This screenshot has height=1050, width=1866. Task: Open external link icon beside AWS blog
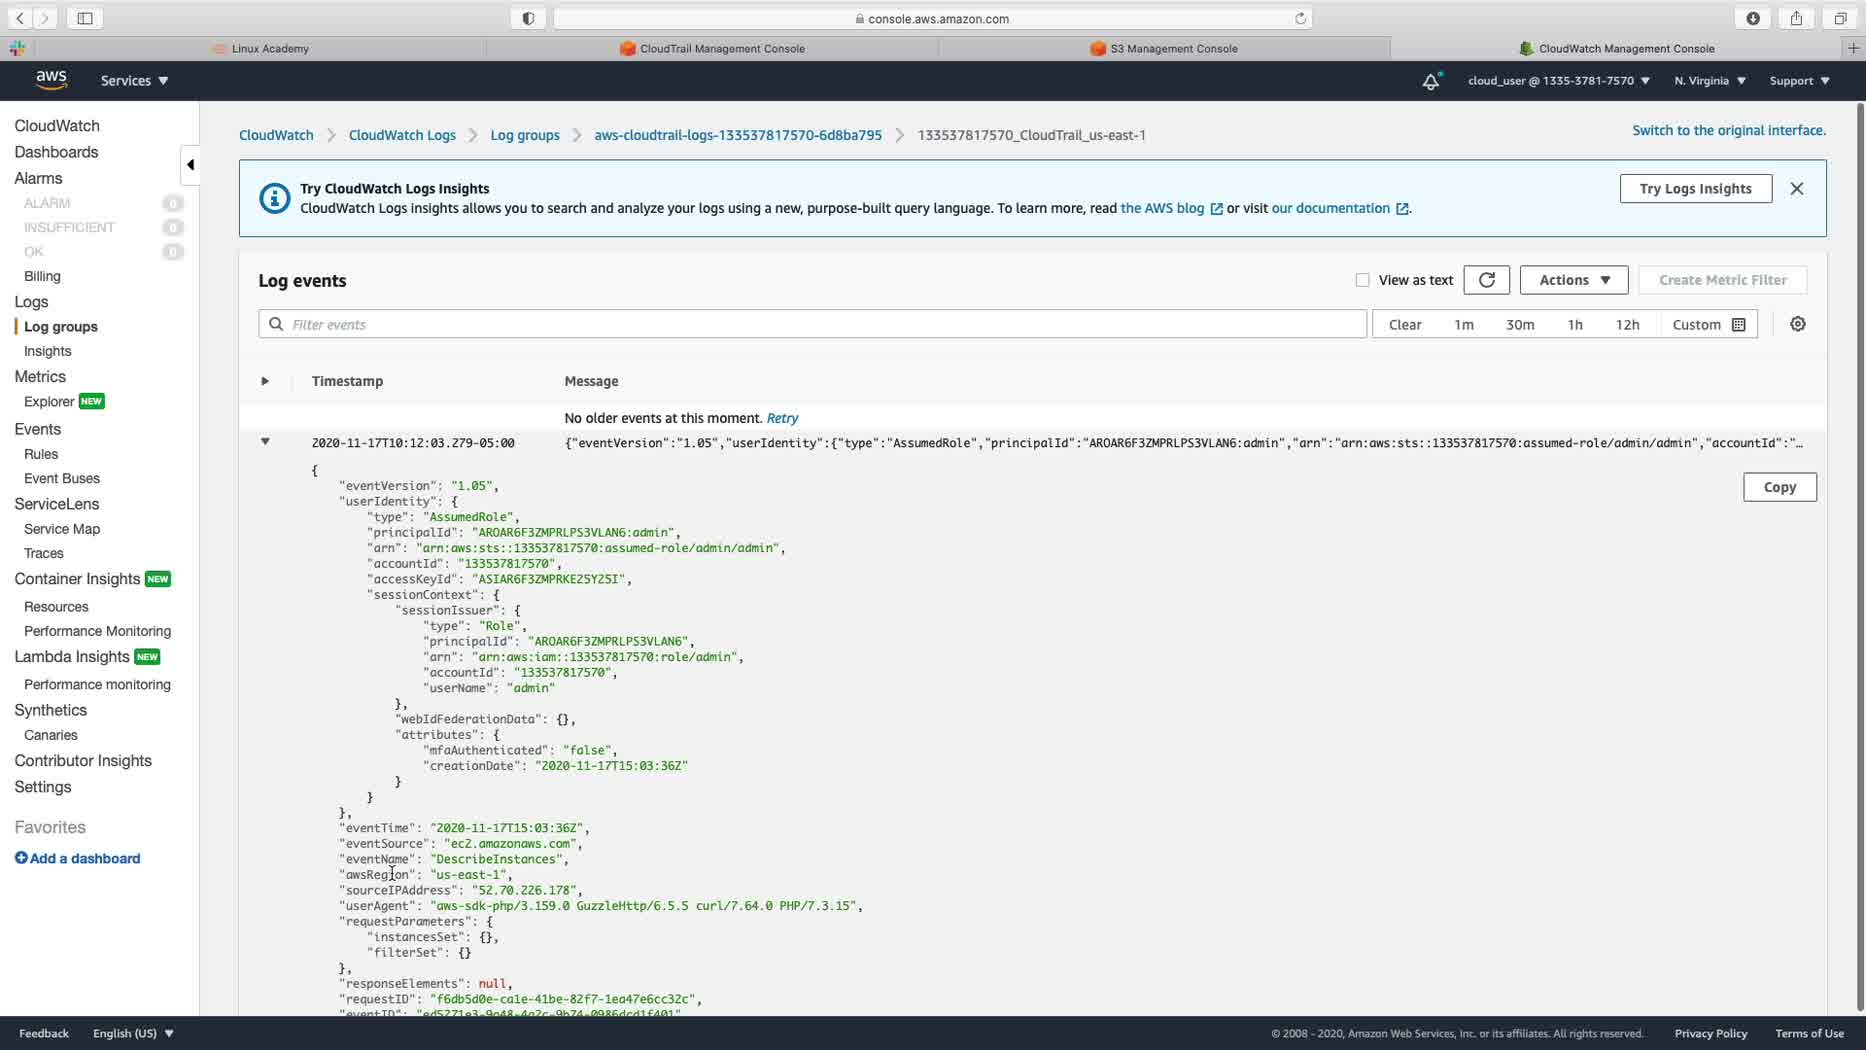click(x=1217, y=209)
